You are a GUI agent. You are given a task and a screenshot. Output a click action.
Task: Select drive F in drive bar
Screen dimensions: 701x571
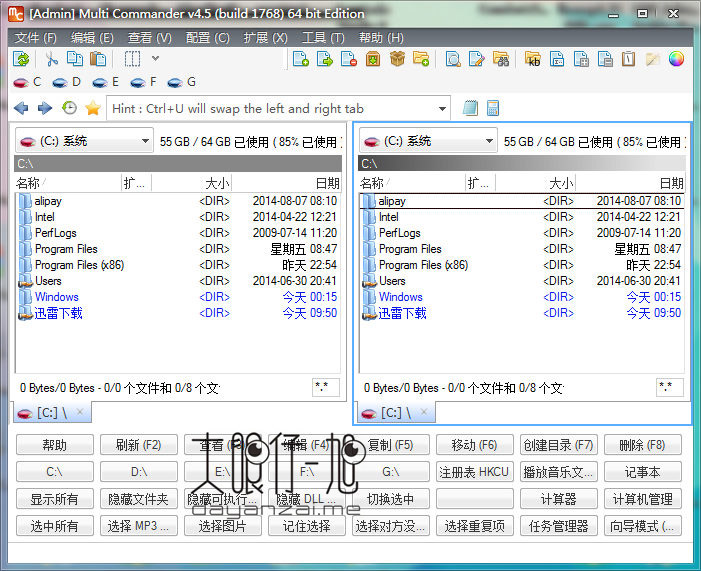click(x=144, y=82)
